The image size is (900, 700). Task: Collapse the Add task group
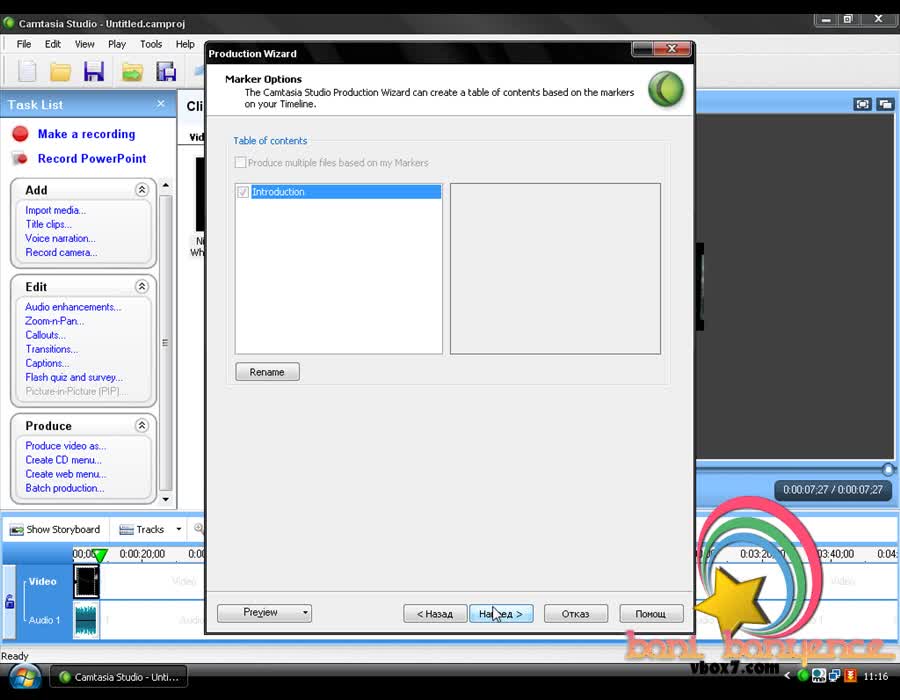pos(141,189)
